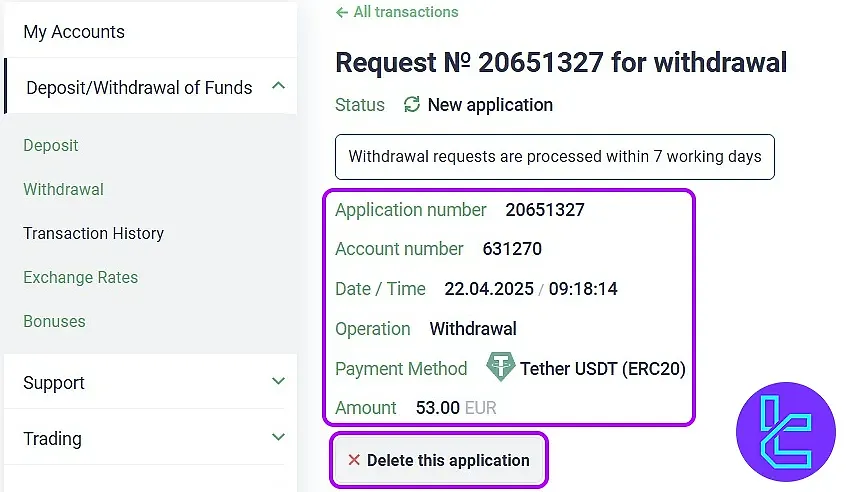Viewport: 846px width, 492px height.
Task: Open Deposit/Withdrawal of Funds menu
Action: (139, 88)
